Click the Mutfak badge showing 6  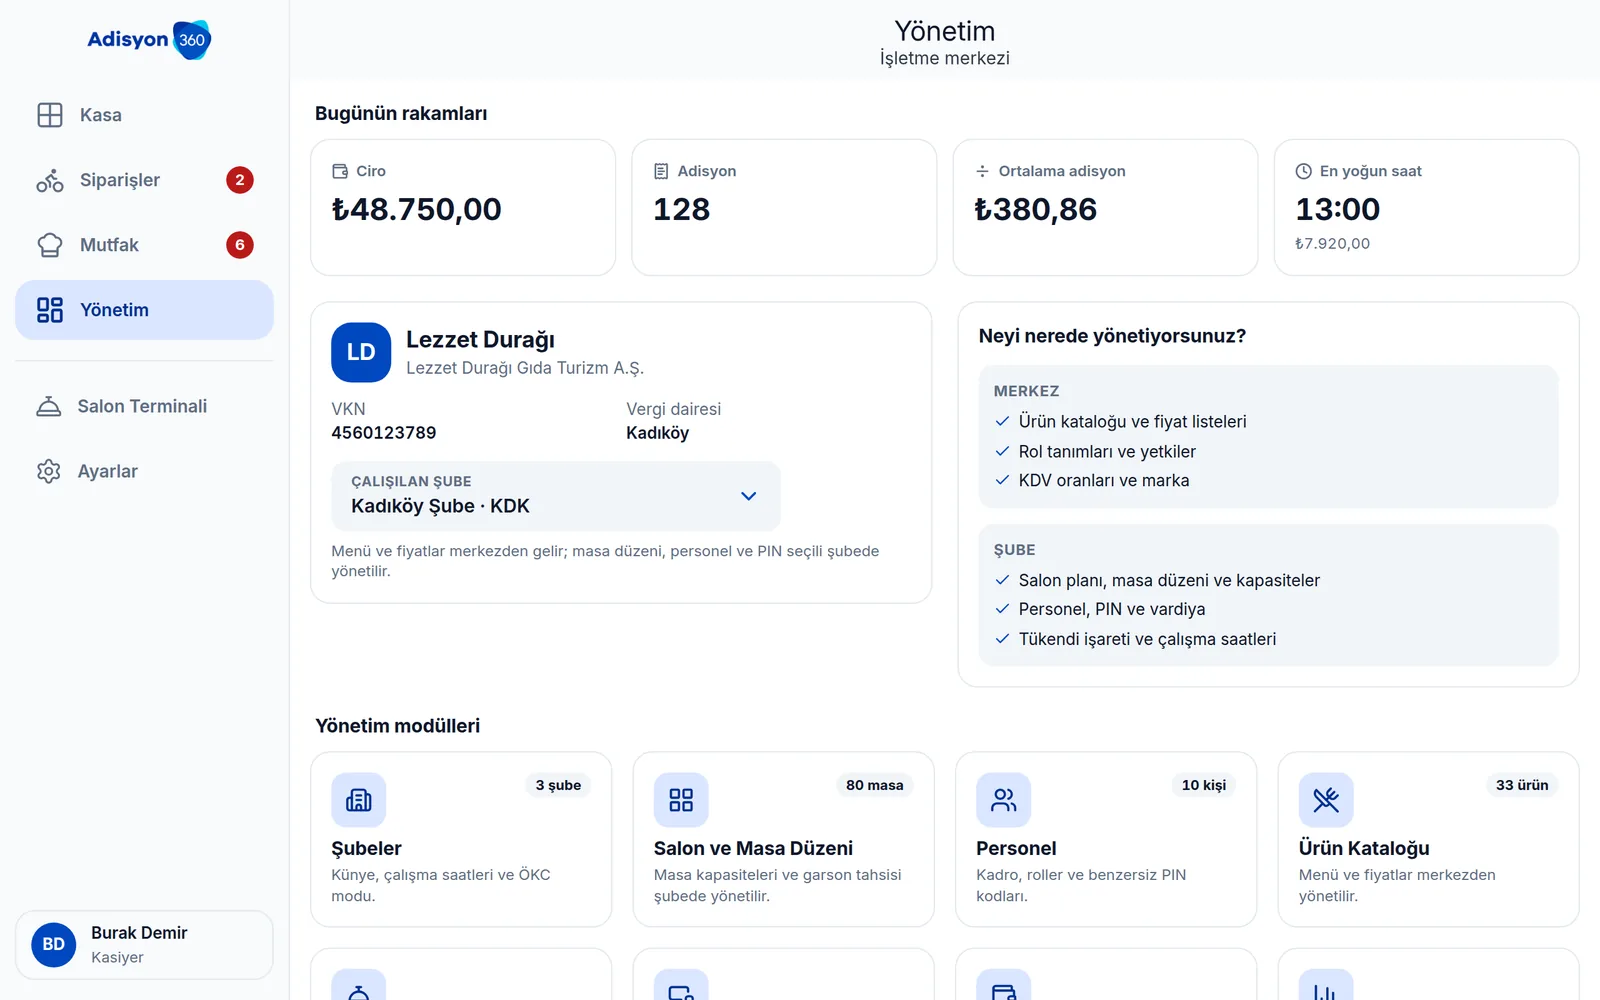click(x=240, y=245)
